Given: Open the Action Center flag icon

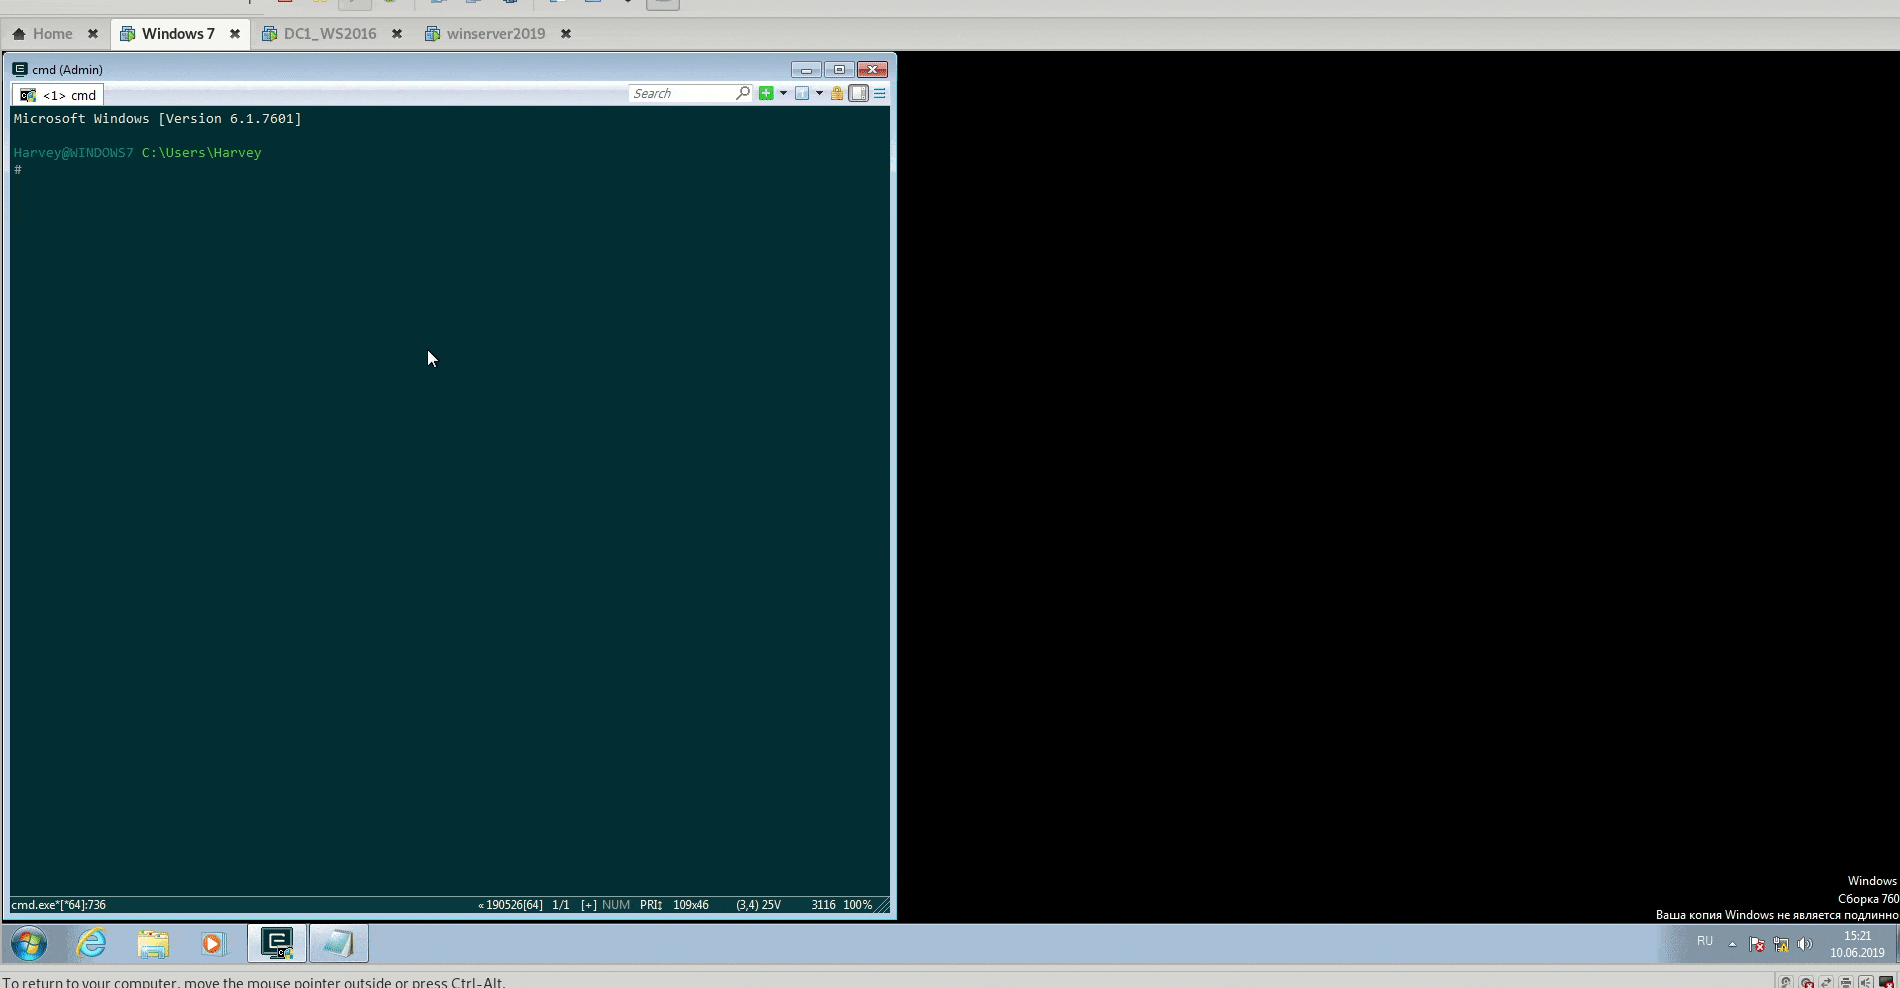Looking at the screenshot, I should pyautogui.click(x=1757, y=944).
